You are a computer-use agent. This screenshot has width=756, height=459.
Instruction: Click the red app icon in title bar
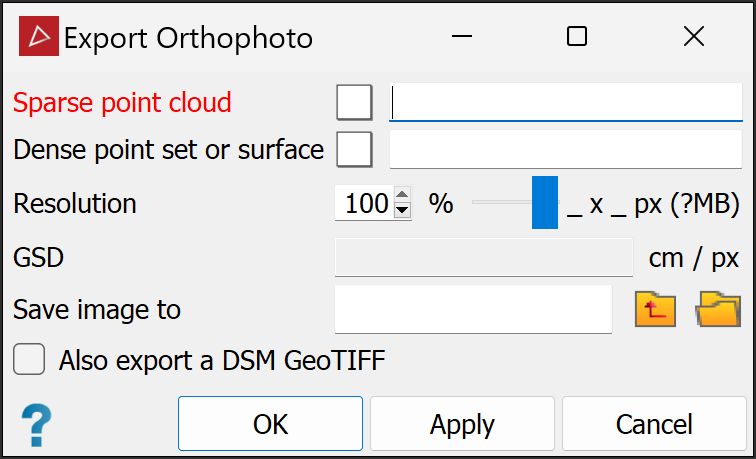[39, 38]
